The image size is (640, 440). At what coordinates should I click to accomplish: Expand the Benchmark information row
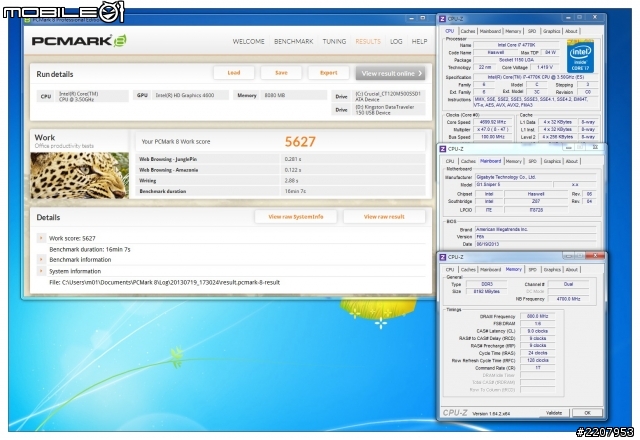[x=41, y=260]
